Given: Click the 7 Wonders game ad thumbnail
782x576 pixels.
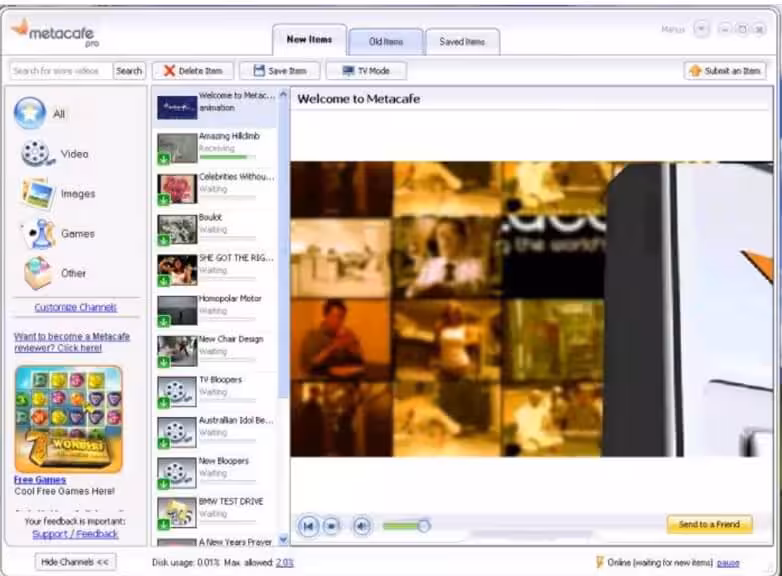Looking at the screenshot, I should [69, 419].
